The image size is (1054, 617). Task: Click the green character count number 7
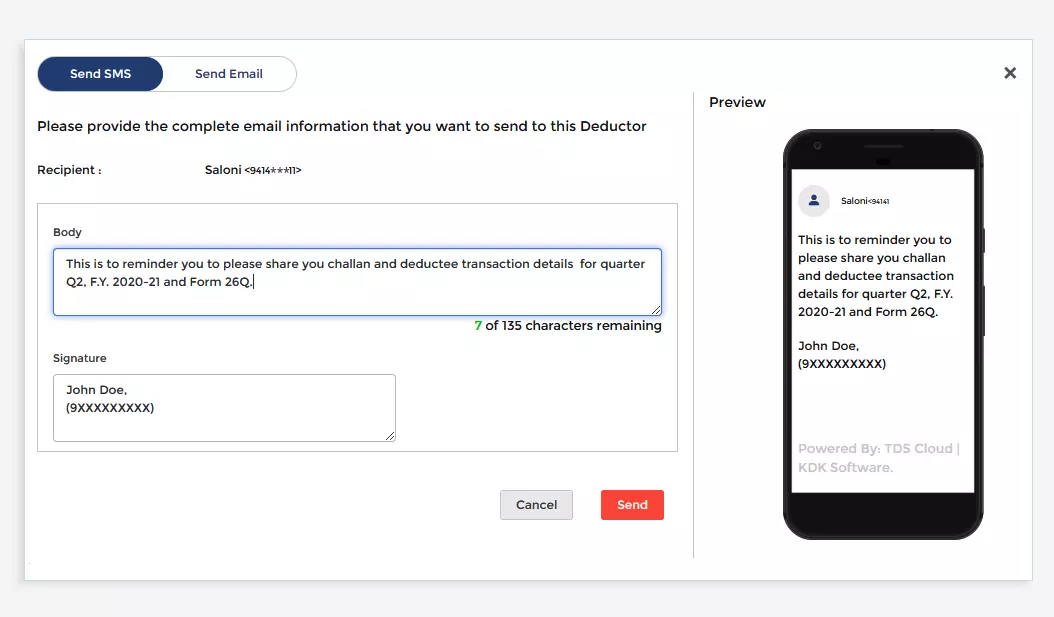pos(477,325)
